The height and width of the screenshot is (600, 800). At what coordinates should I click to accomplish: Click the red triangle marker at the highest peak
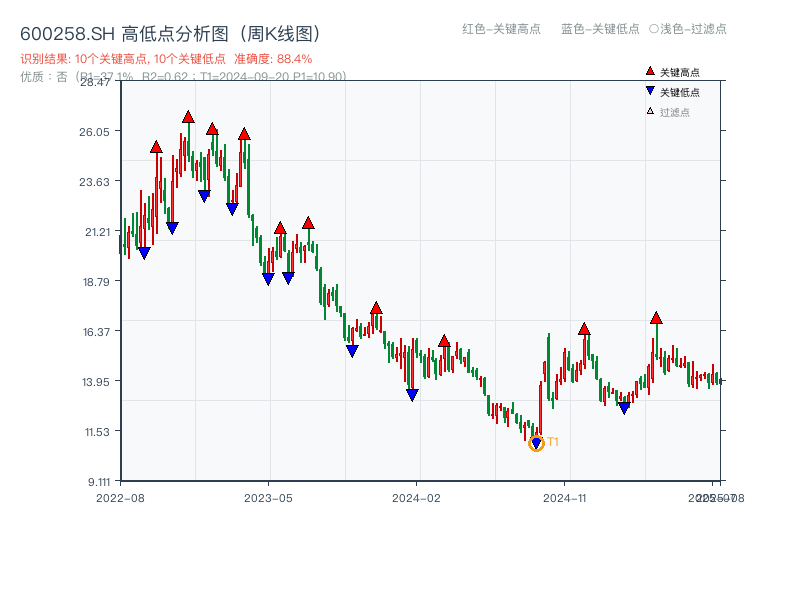point(188,116)
